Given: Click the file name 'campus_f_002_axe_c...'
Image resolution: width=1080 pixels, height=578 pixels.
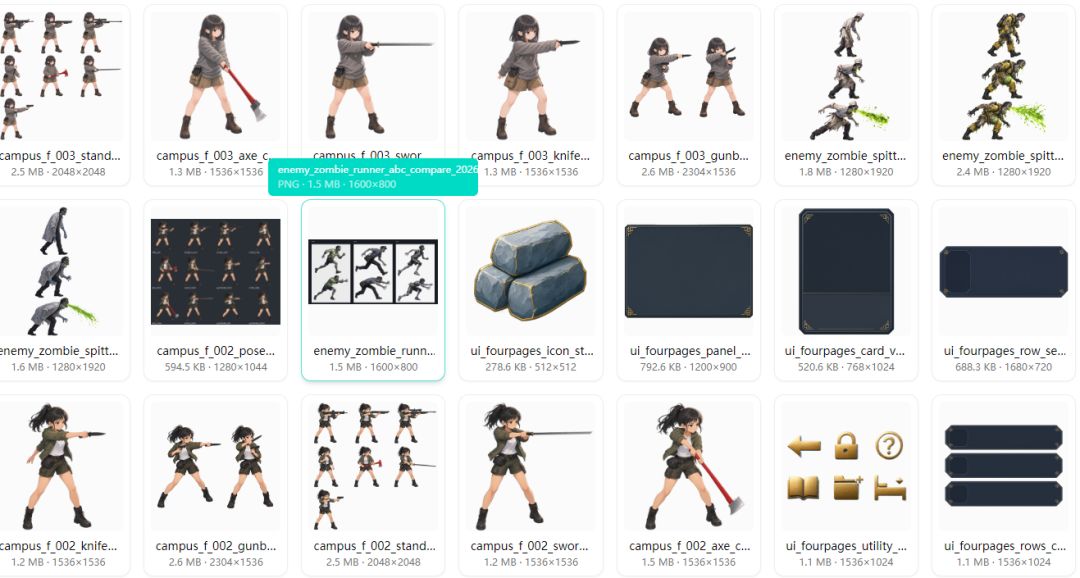Looking at the screenshot, I should (689, 546).
